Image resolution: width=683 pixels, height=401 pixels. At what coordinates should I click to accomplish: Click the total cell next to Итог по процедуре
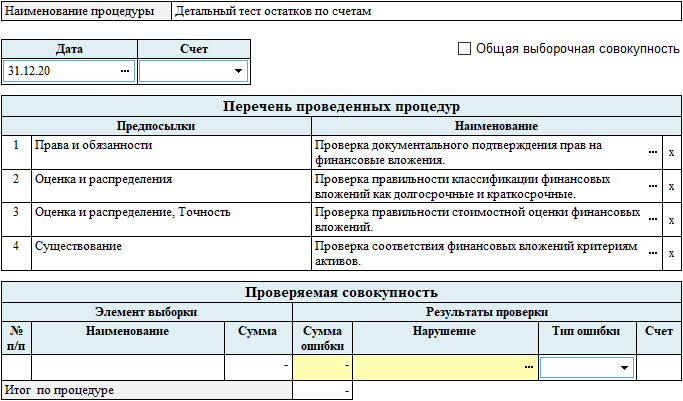pyautogui.click(x=322, y=391)
